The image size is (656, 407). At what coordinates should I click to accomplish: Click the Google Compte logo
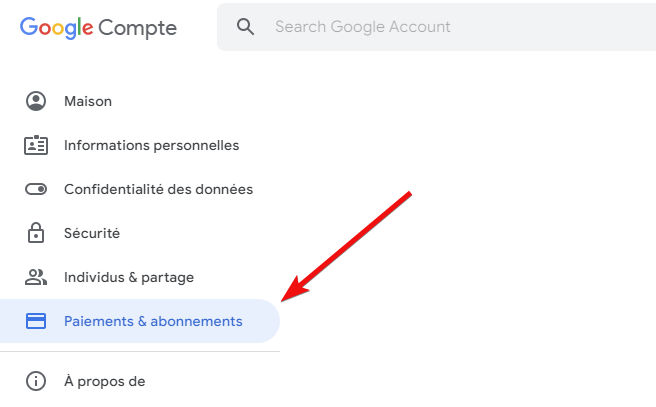click(98, 28)
